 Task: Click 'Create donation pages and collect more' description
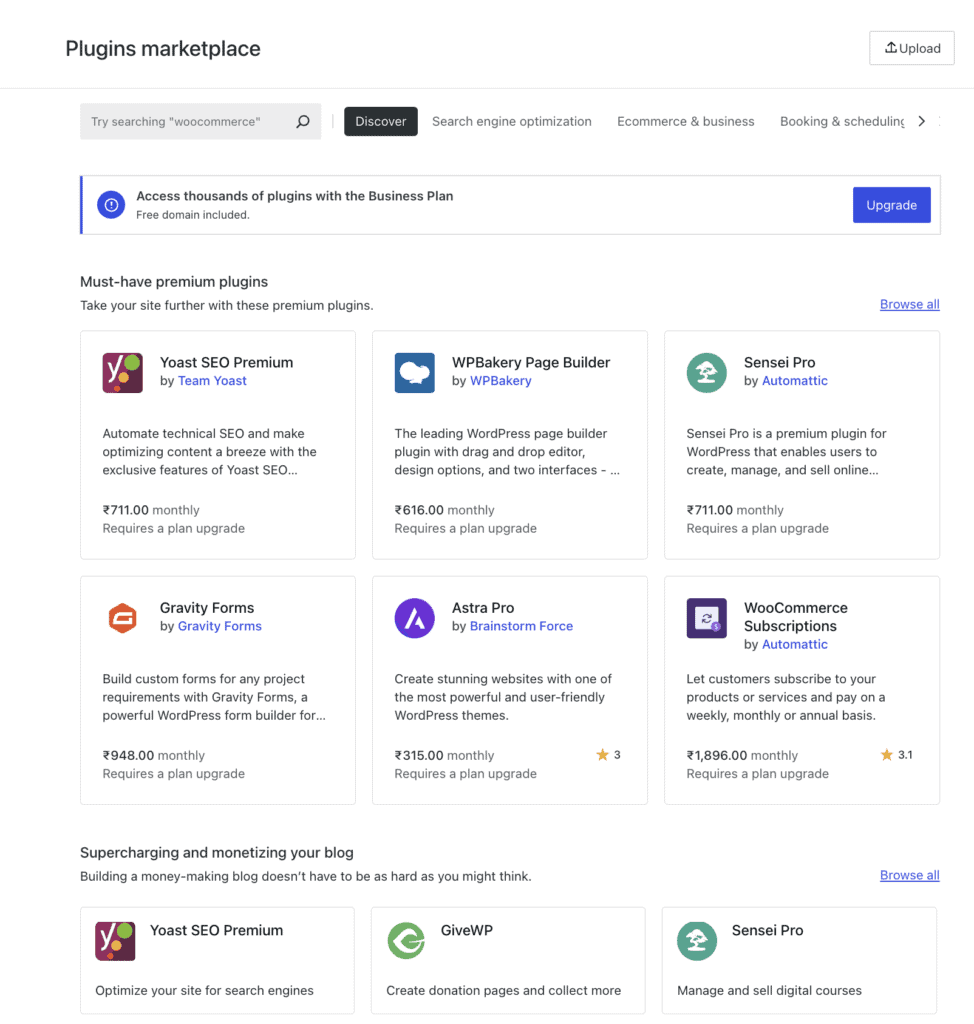point(503,991)
